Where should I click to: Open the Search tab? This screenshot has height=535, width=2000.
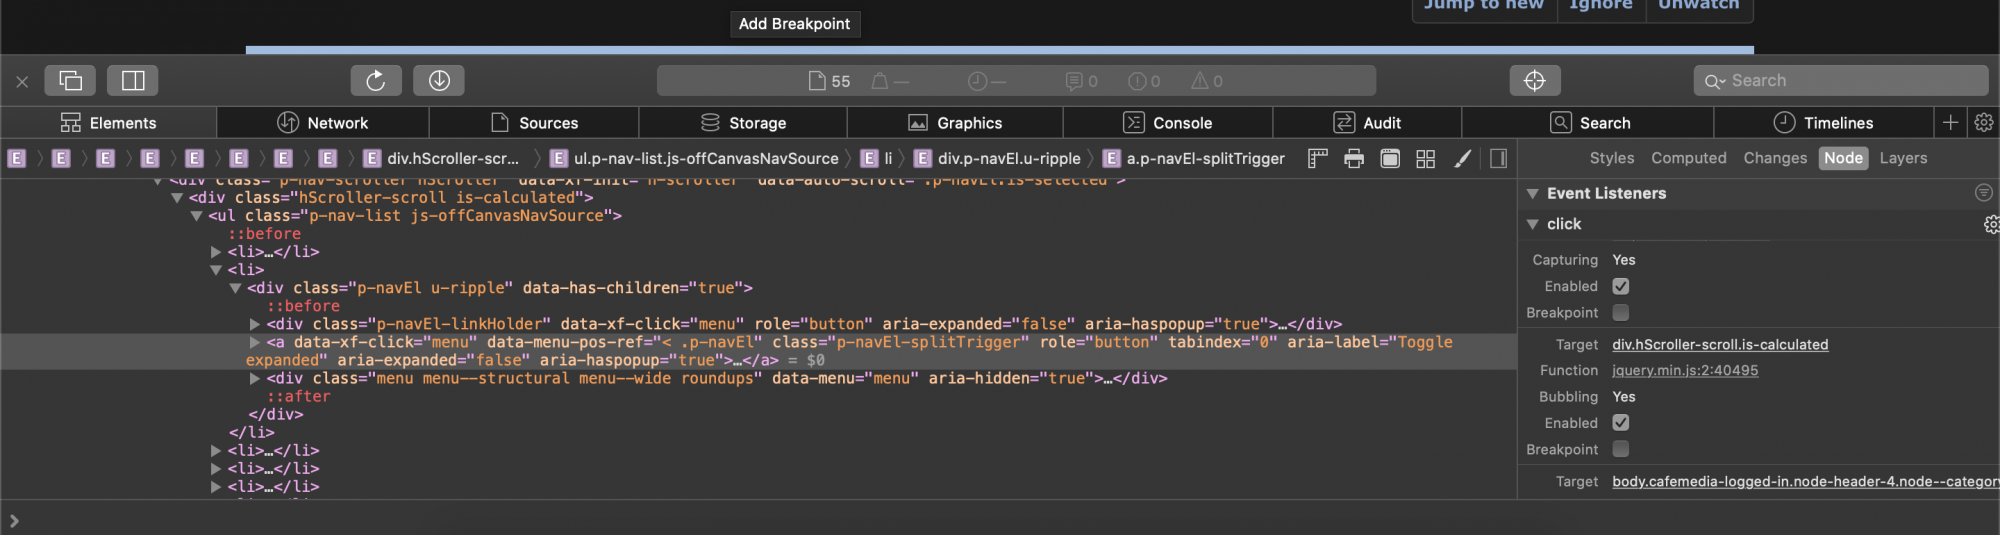coord(1588,123)
